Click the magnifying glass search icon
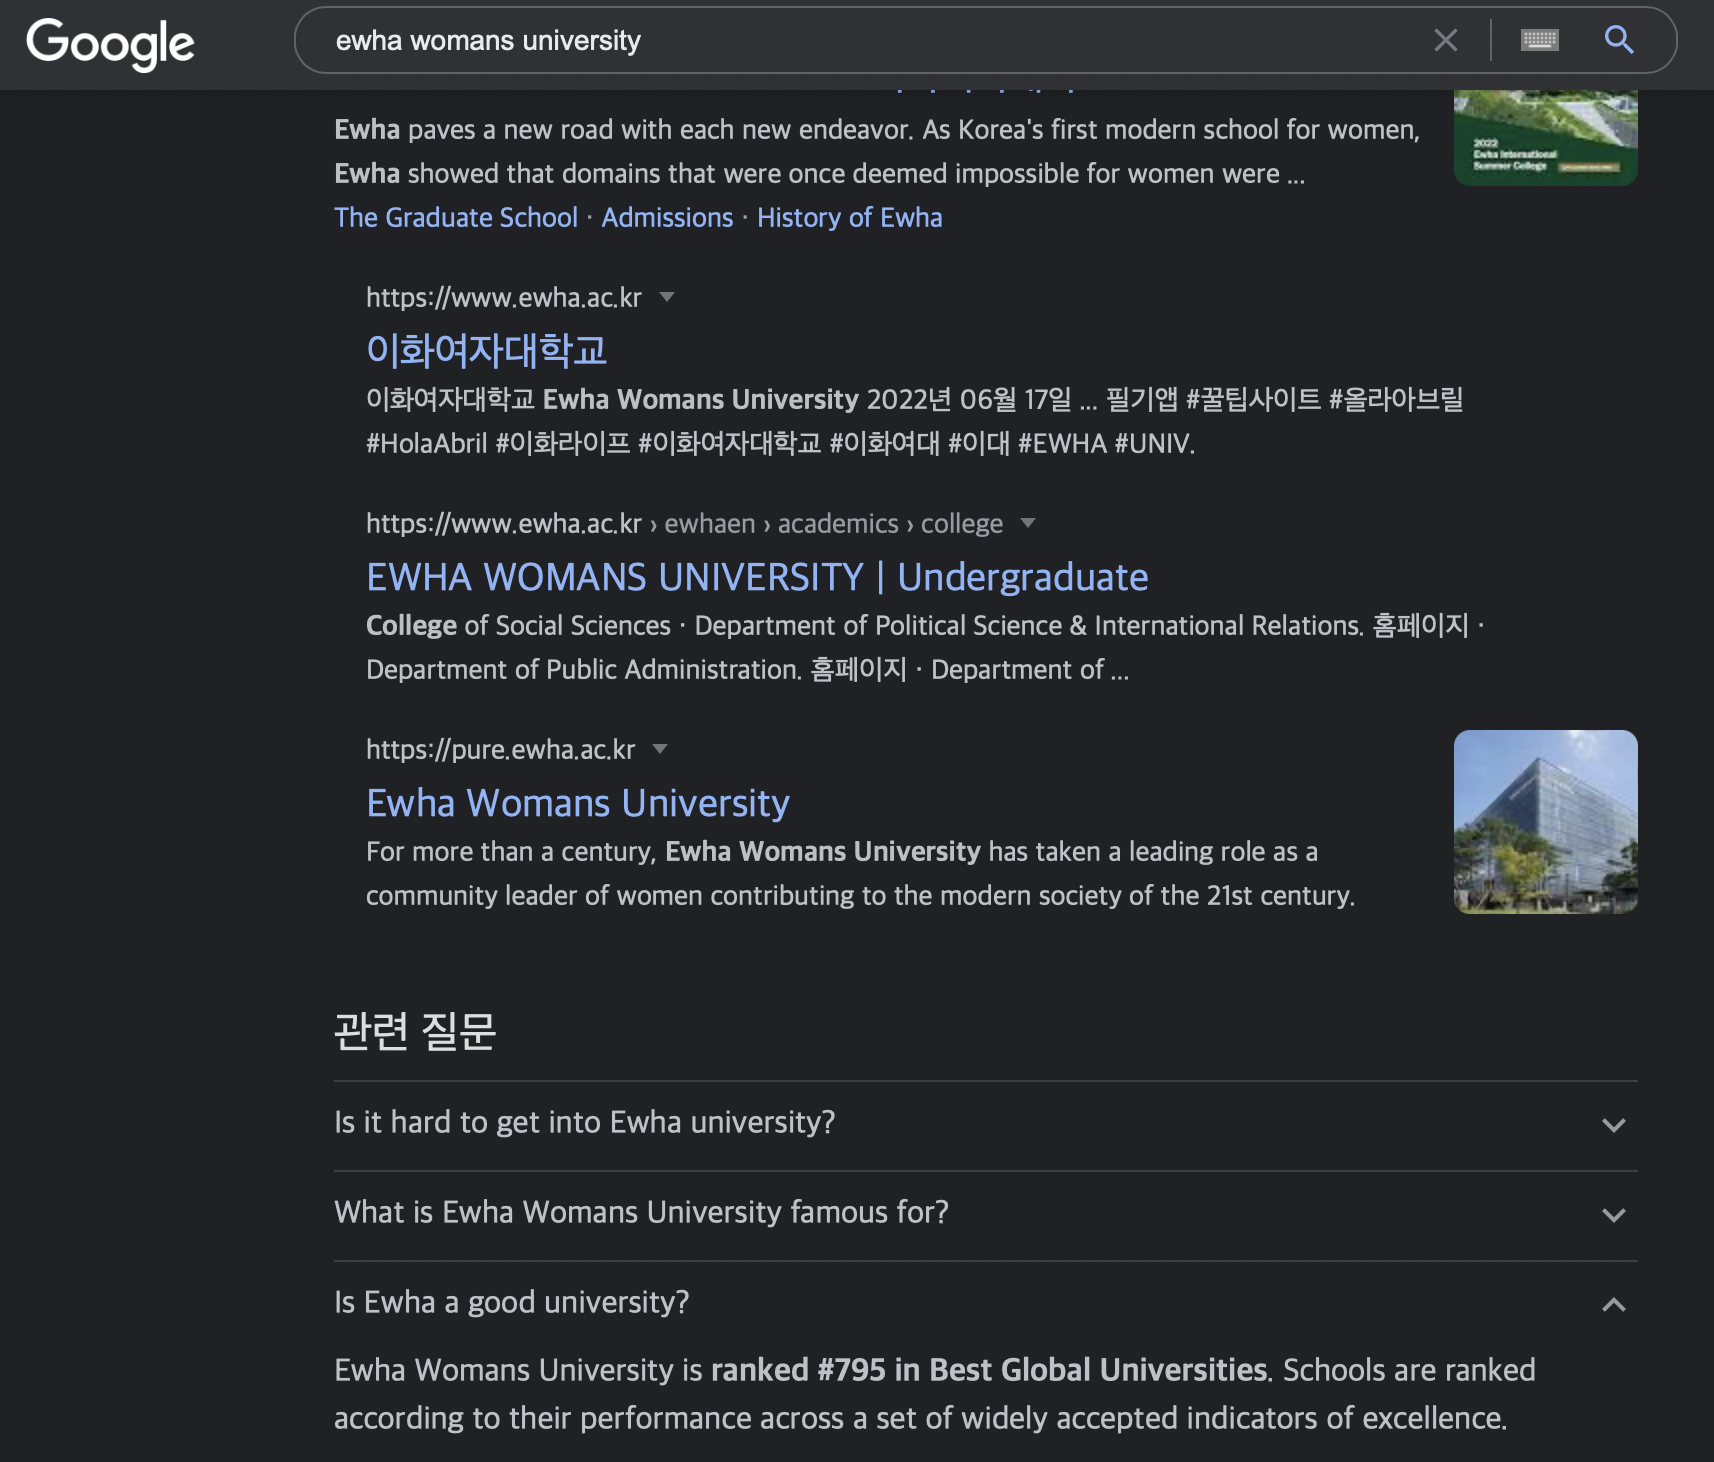1714x1462 pixels. [1618, 40]
